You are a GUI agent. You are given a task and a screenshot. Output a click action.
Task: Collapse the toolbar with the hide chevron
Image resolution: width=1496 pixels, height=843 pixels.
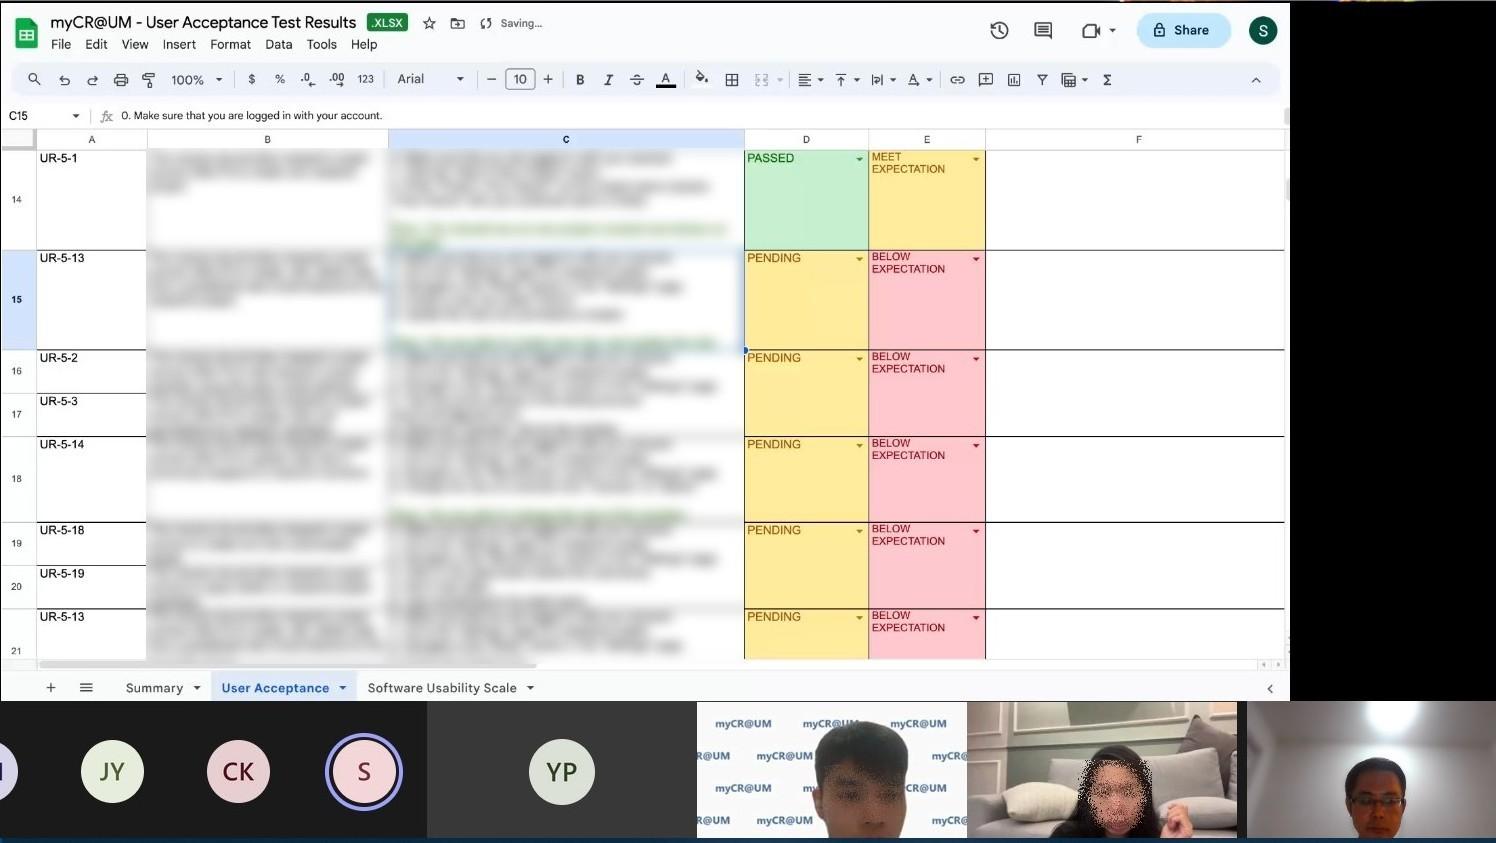[1257, 79]
